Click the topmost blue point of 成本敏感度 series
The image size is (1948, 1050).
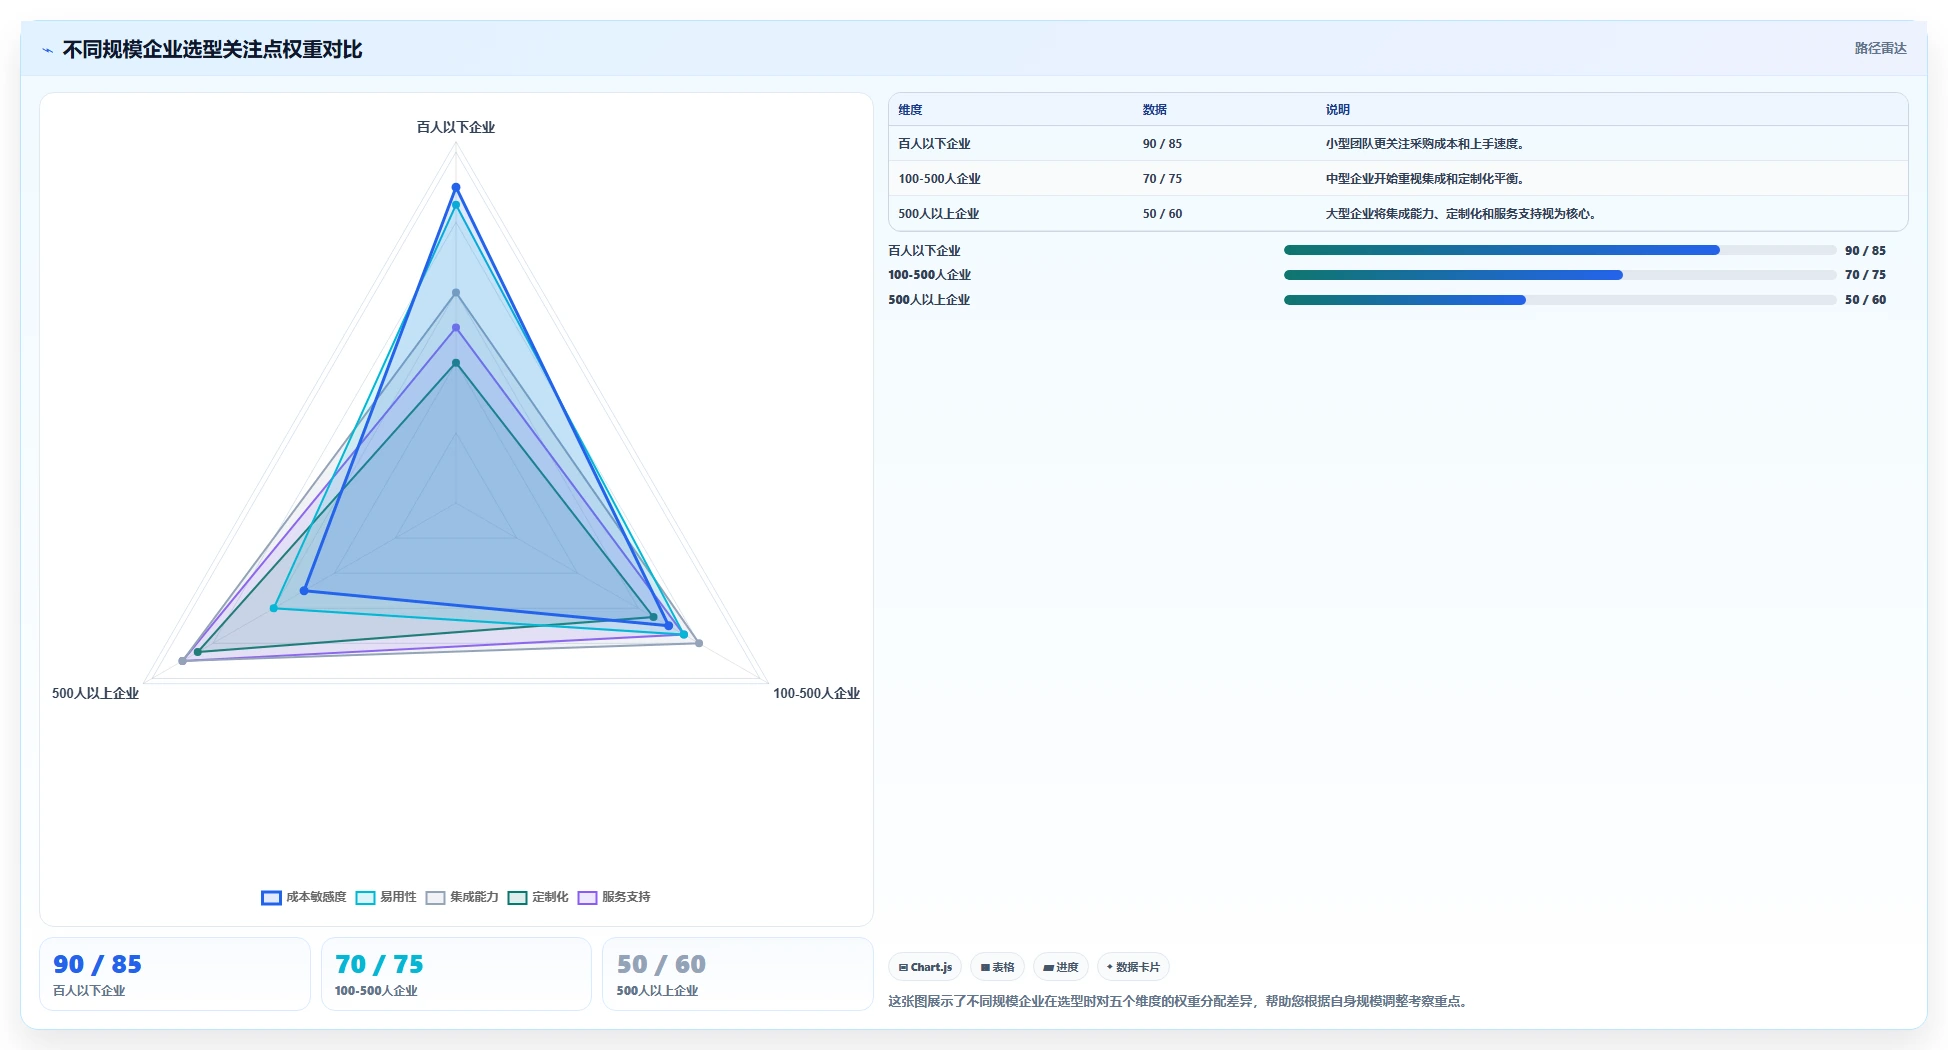click(x=456, y=187)
